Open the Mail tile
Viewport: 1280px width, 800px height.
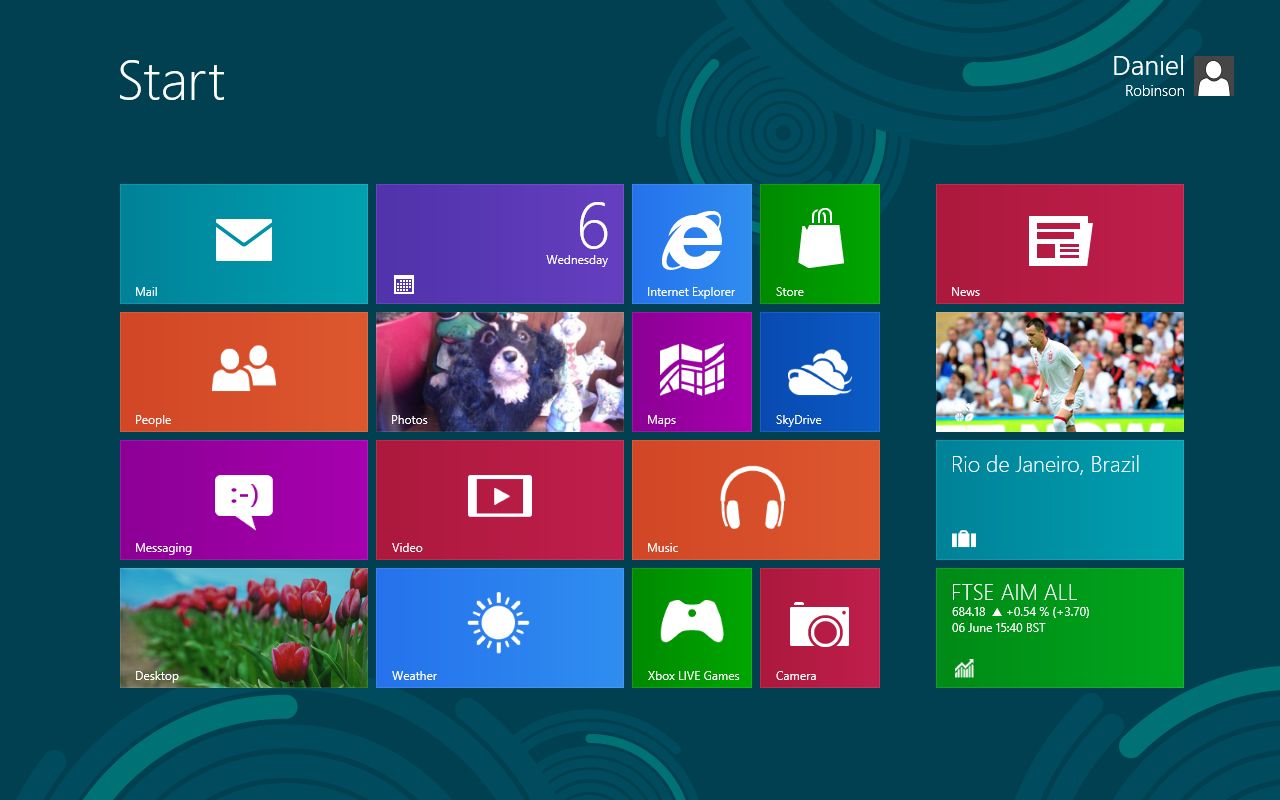click(244, 244)
